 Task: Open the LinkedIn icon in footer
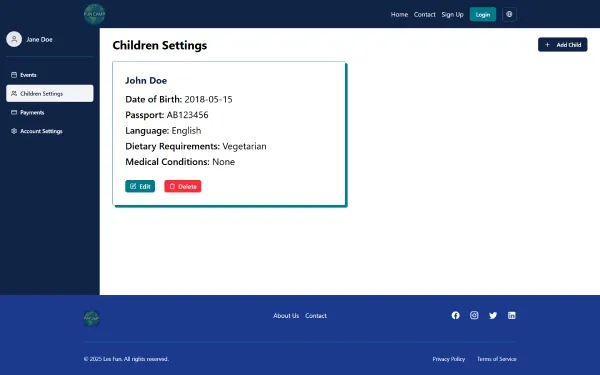(512, 315)
